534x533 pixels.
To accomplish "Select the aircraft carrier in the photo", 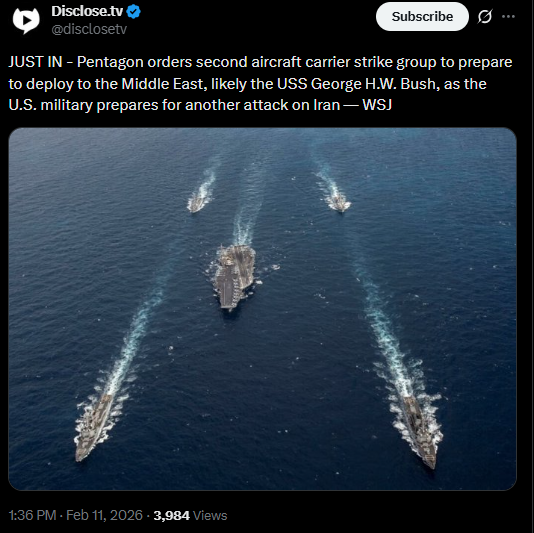I will tap(234, 276).
